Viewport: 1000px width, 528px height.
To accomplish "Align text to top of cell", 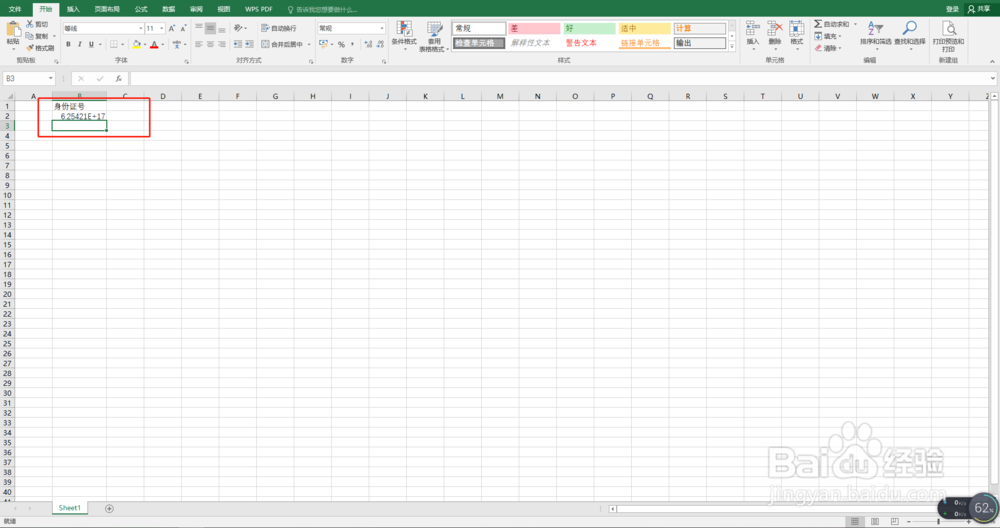I will (198, 28).
